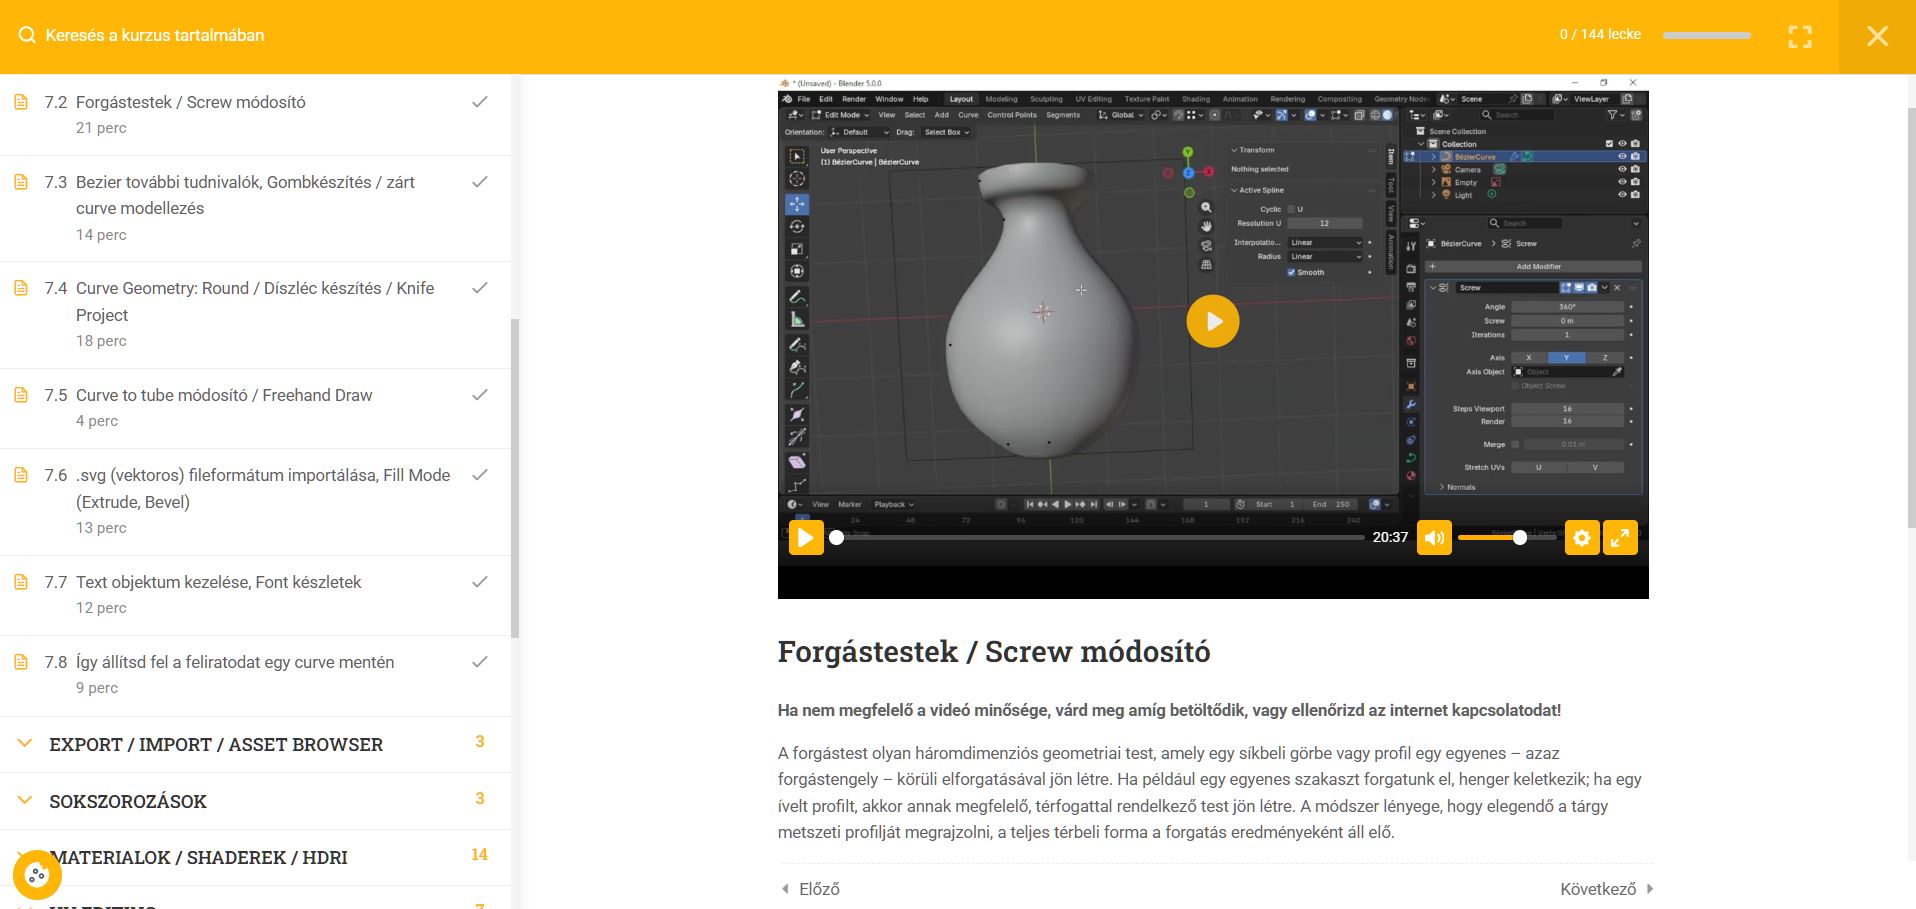The height and width of the screenshot is (909, 1916).
Task: Open video settings gear icon
Action: (1581, 538)
